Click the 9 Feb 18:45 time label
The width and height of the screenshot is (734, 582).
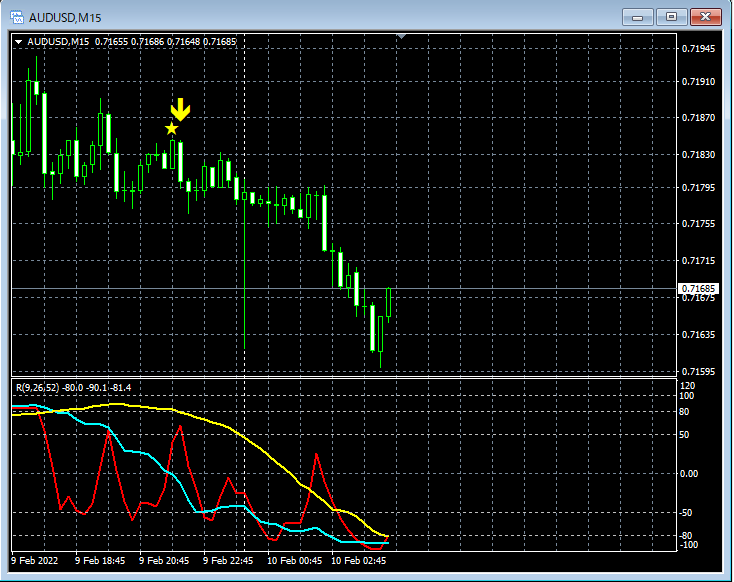[x=100, y=561]
